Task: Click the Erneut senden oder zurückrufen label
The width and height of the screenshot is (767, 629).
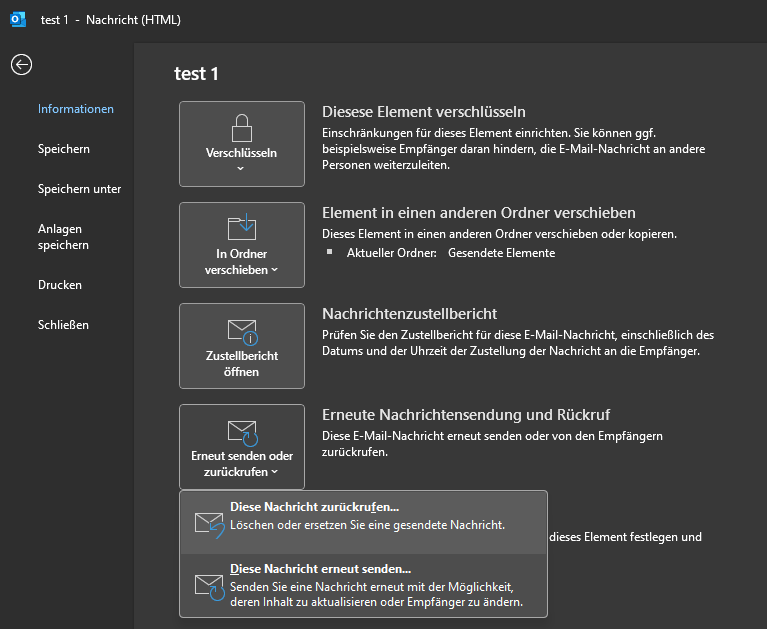Action: click(242, 464)
